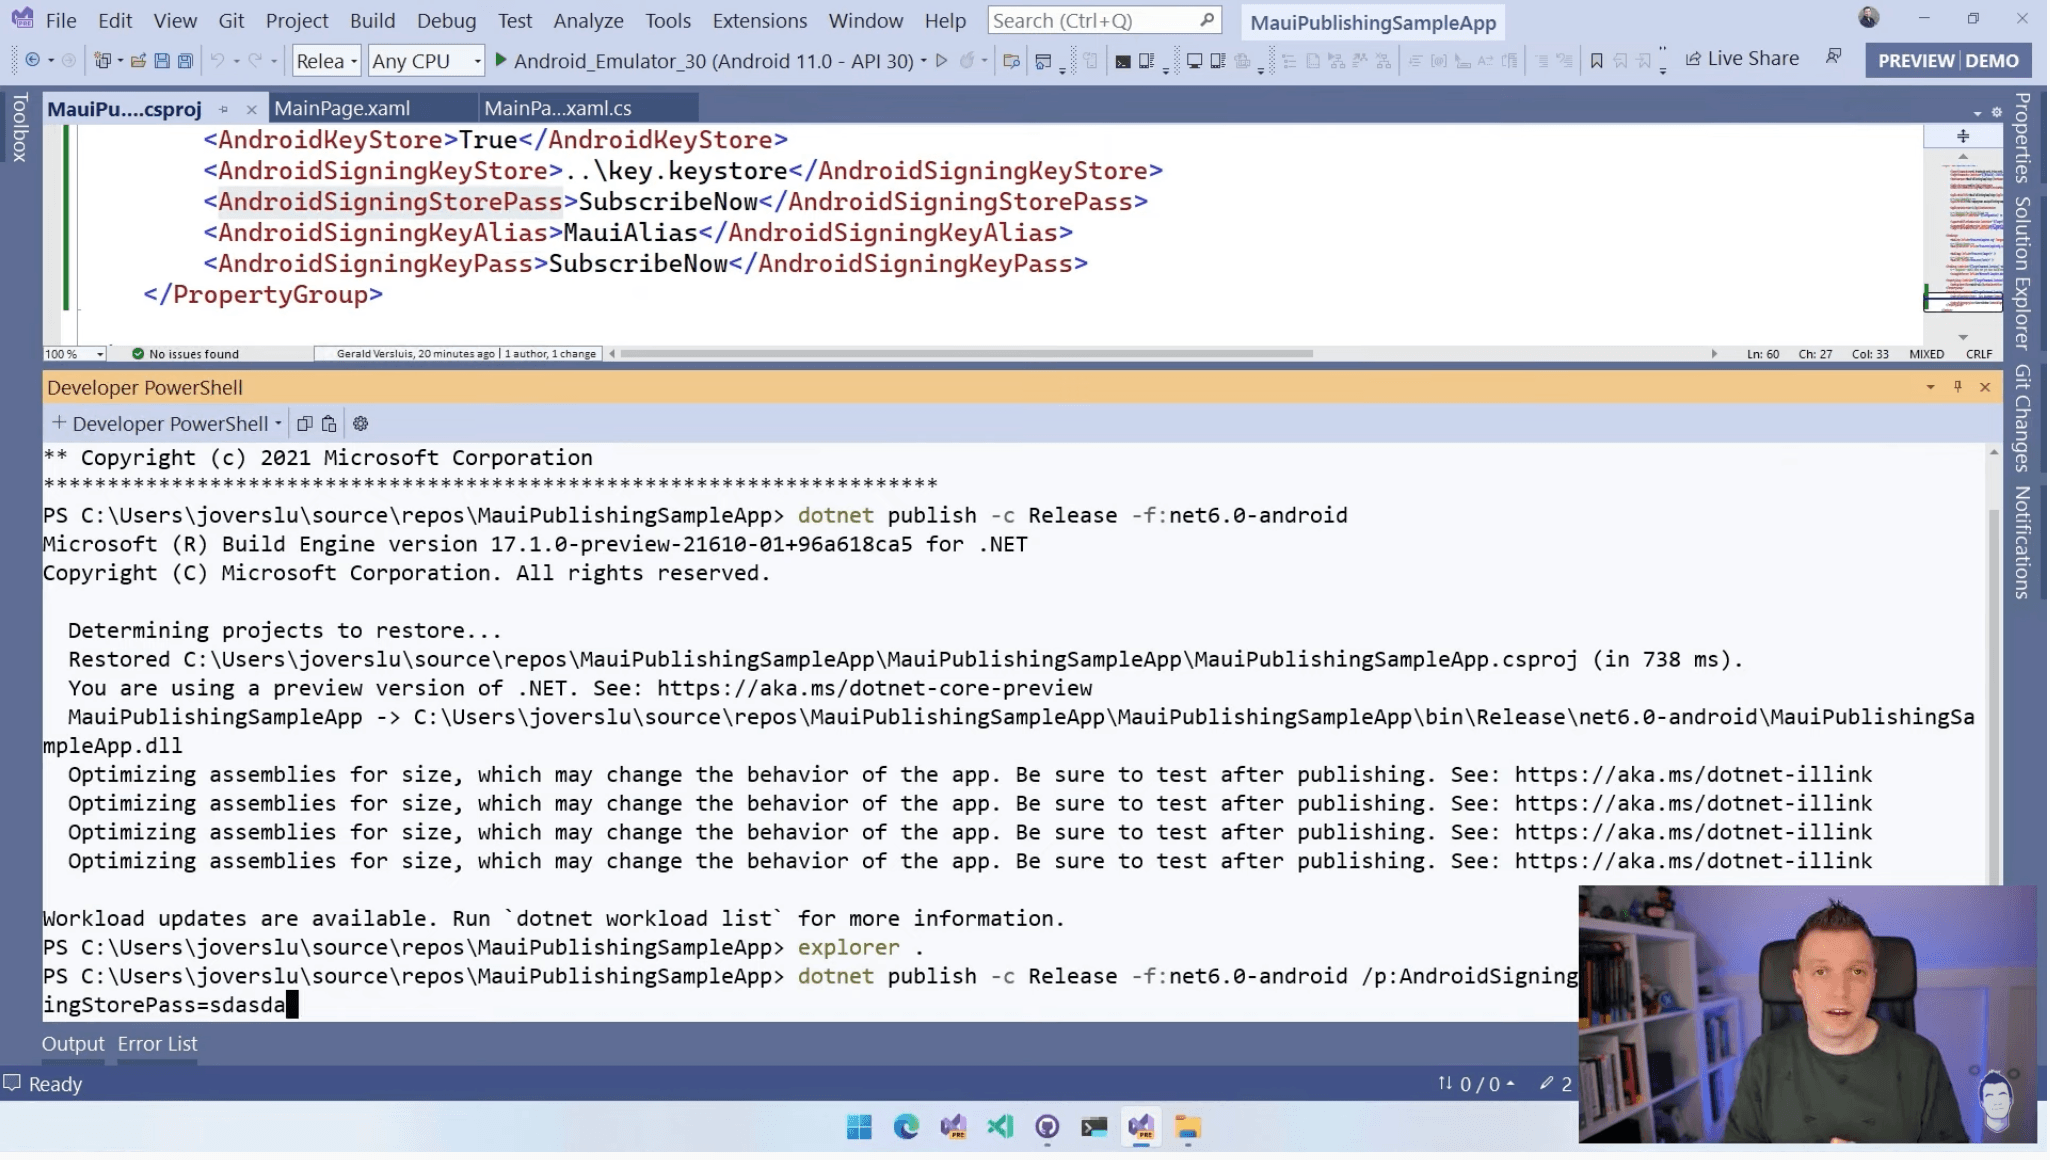Click the monitor display icon in toolbar
2050x1160 pixels.
click(x=1194, y=61)
